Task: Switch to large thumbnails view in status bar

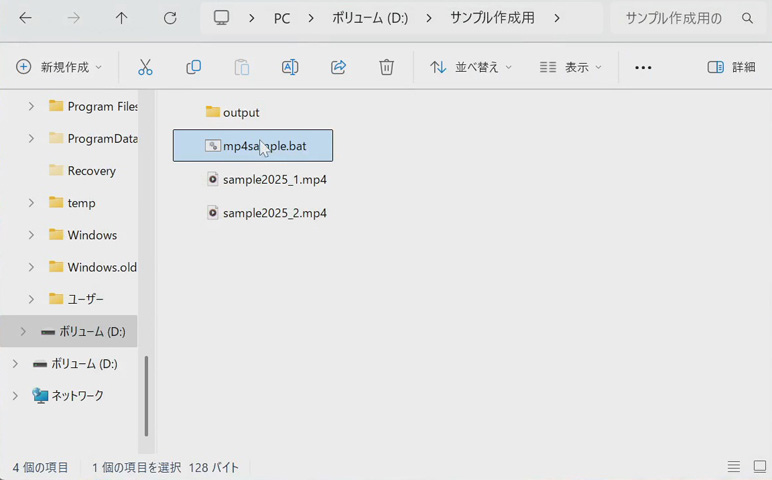Action: [759, 467]
